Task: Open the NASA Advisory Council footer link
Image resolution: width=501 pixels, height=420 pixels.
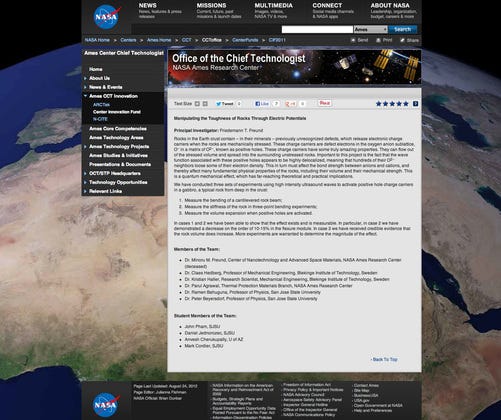Action: click(x=303, y=395)
